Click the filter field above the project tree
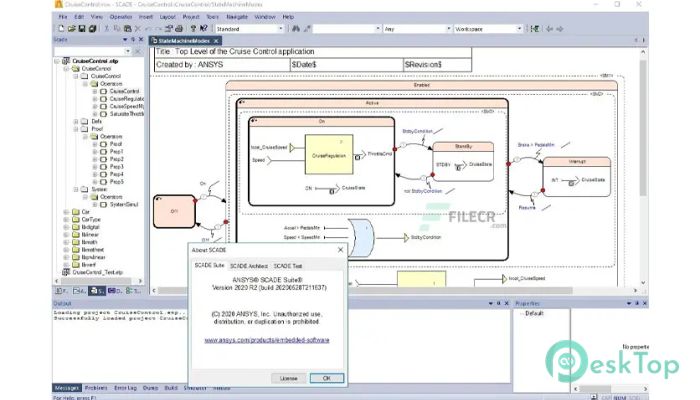This screenshot has height=400, width=700. click(x=89, y=51)
